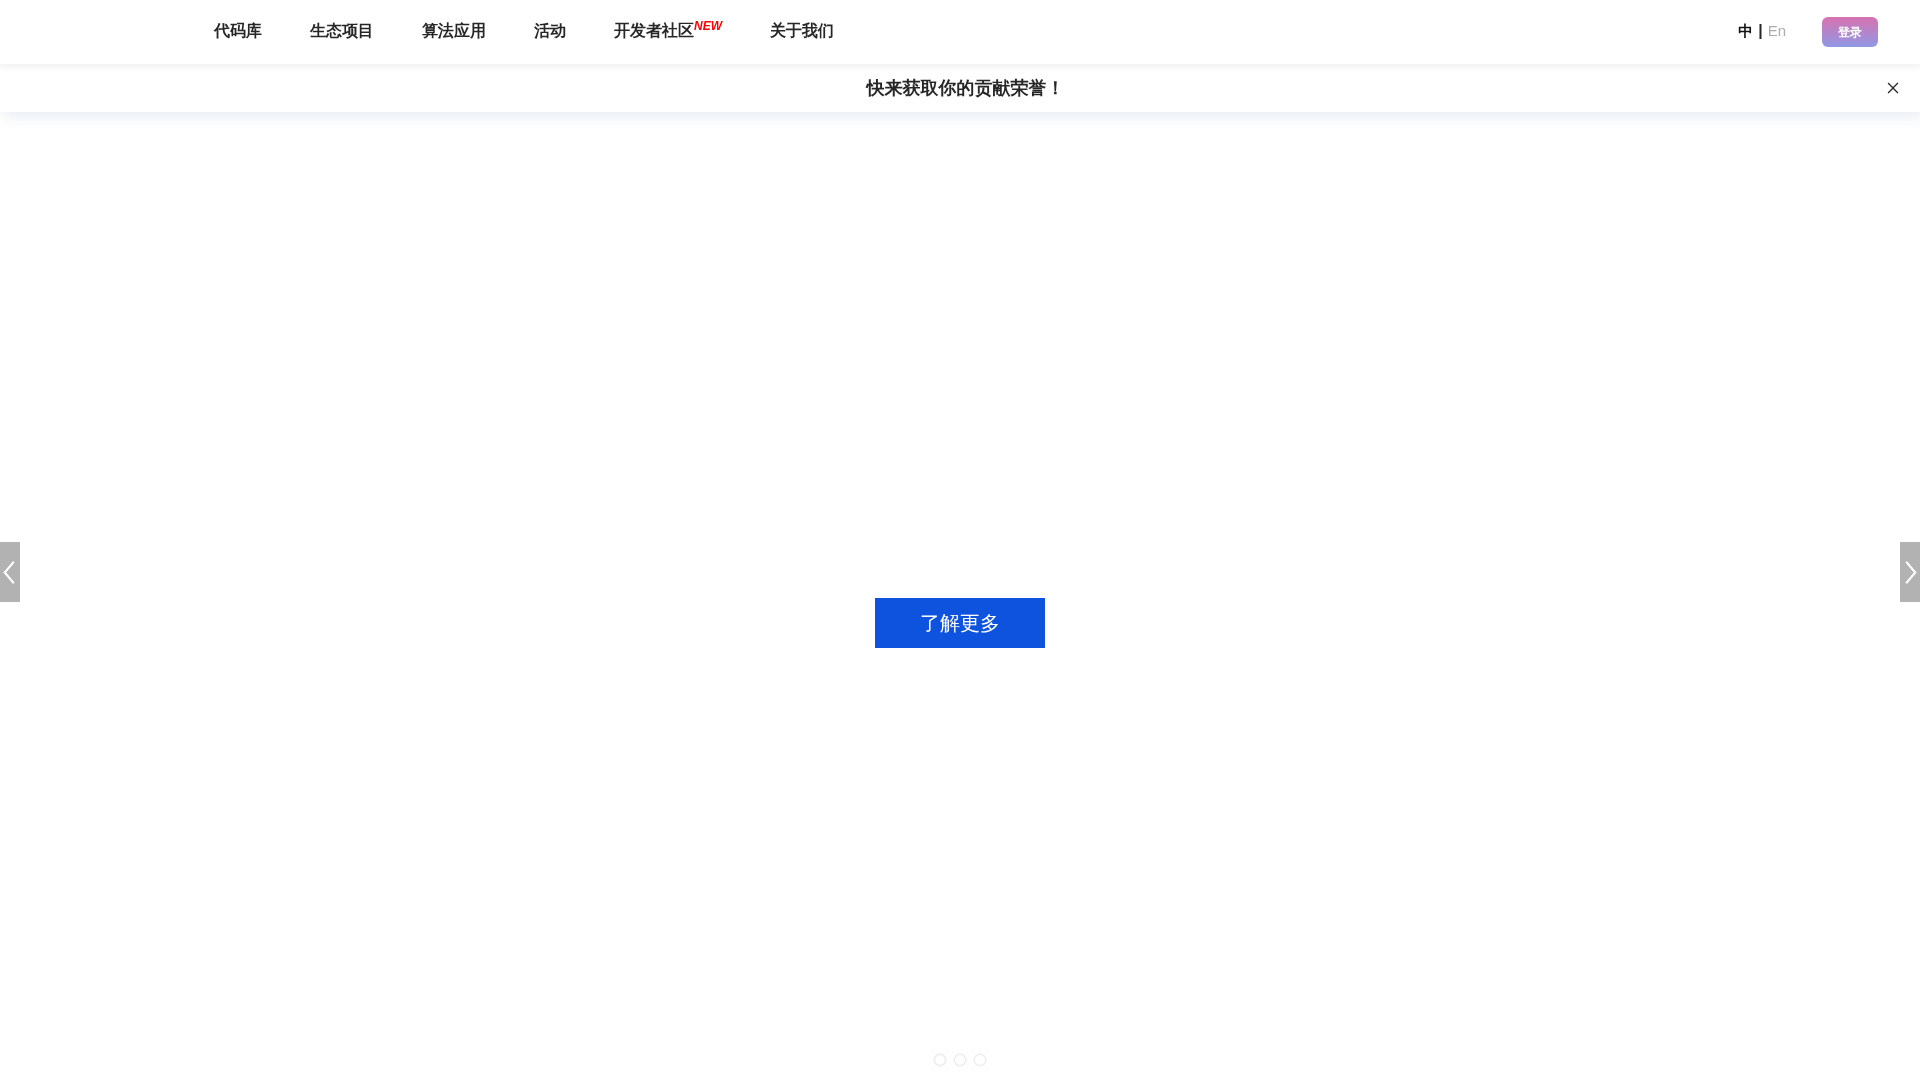Image resolution: width=1920 pixels, height=1080 pixels.
Task: Open the 算法应用 navigation menu
Action: (x=453, y=31)
